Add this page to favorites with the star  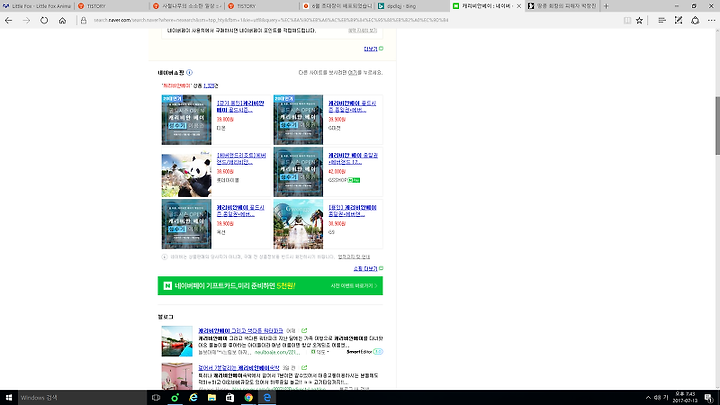pyautogui.click(x=639, y=20)
